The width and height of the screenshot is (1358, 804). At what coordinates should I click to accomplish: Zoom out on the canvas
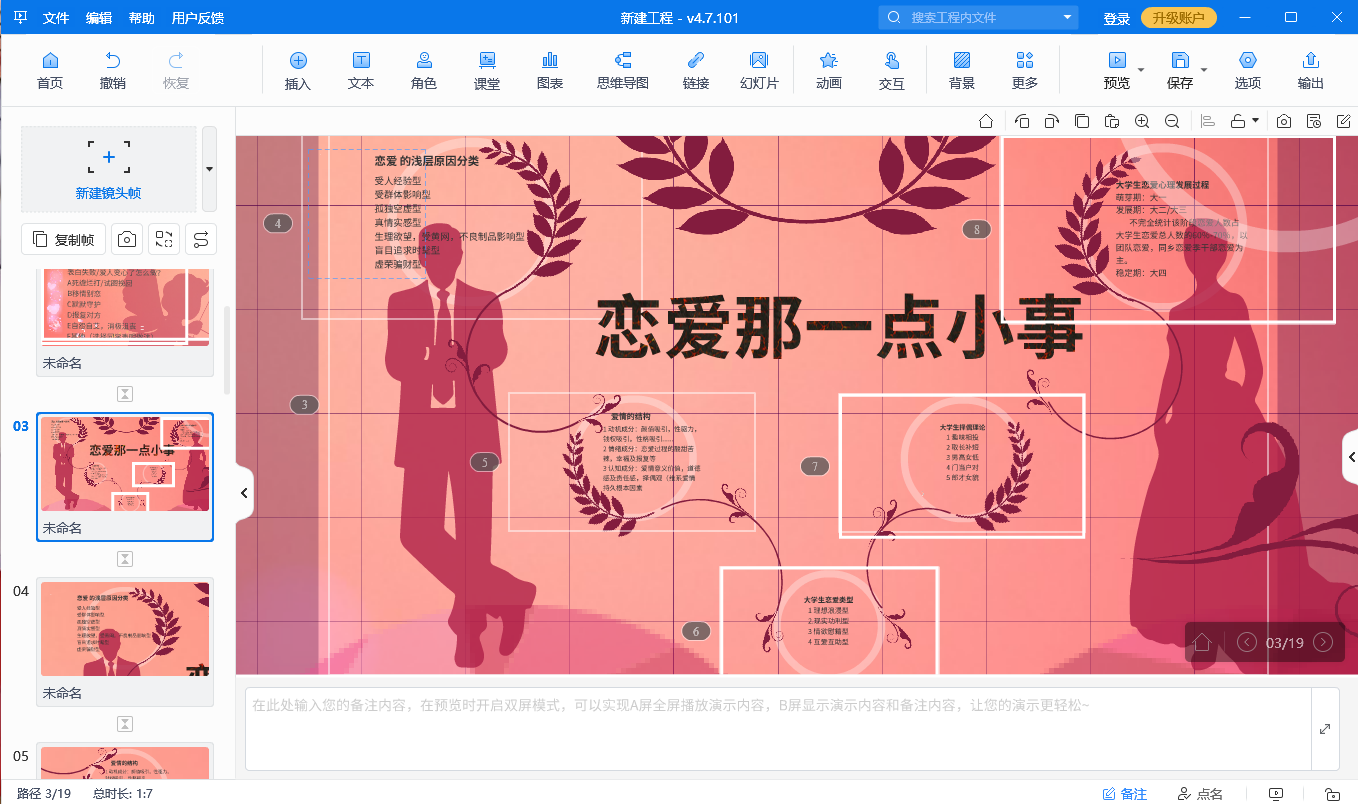1172,121
